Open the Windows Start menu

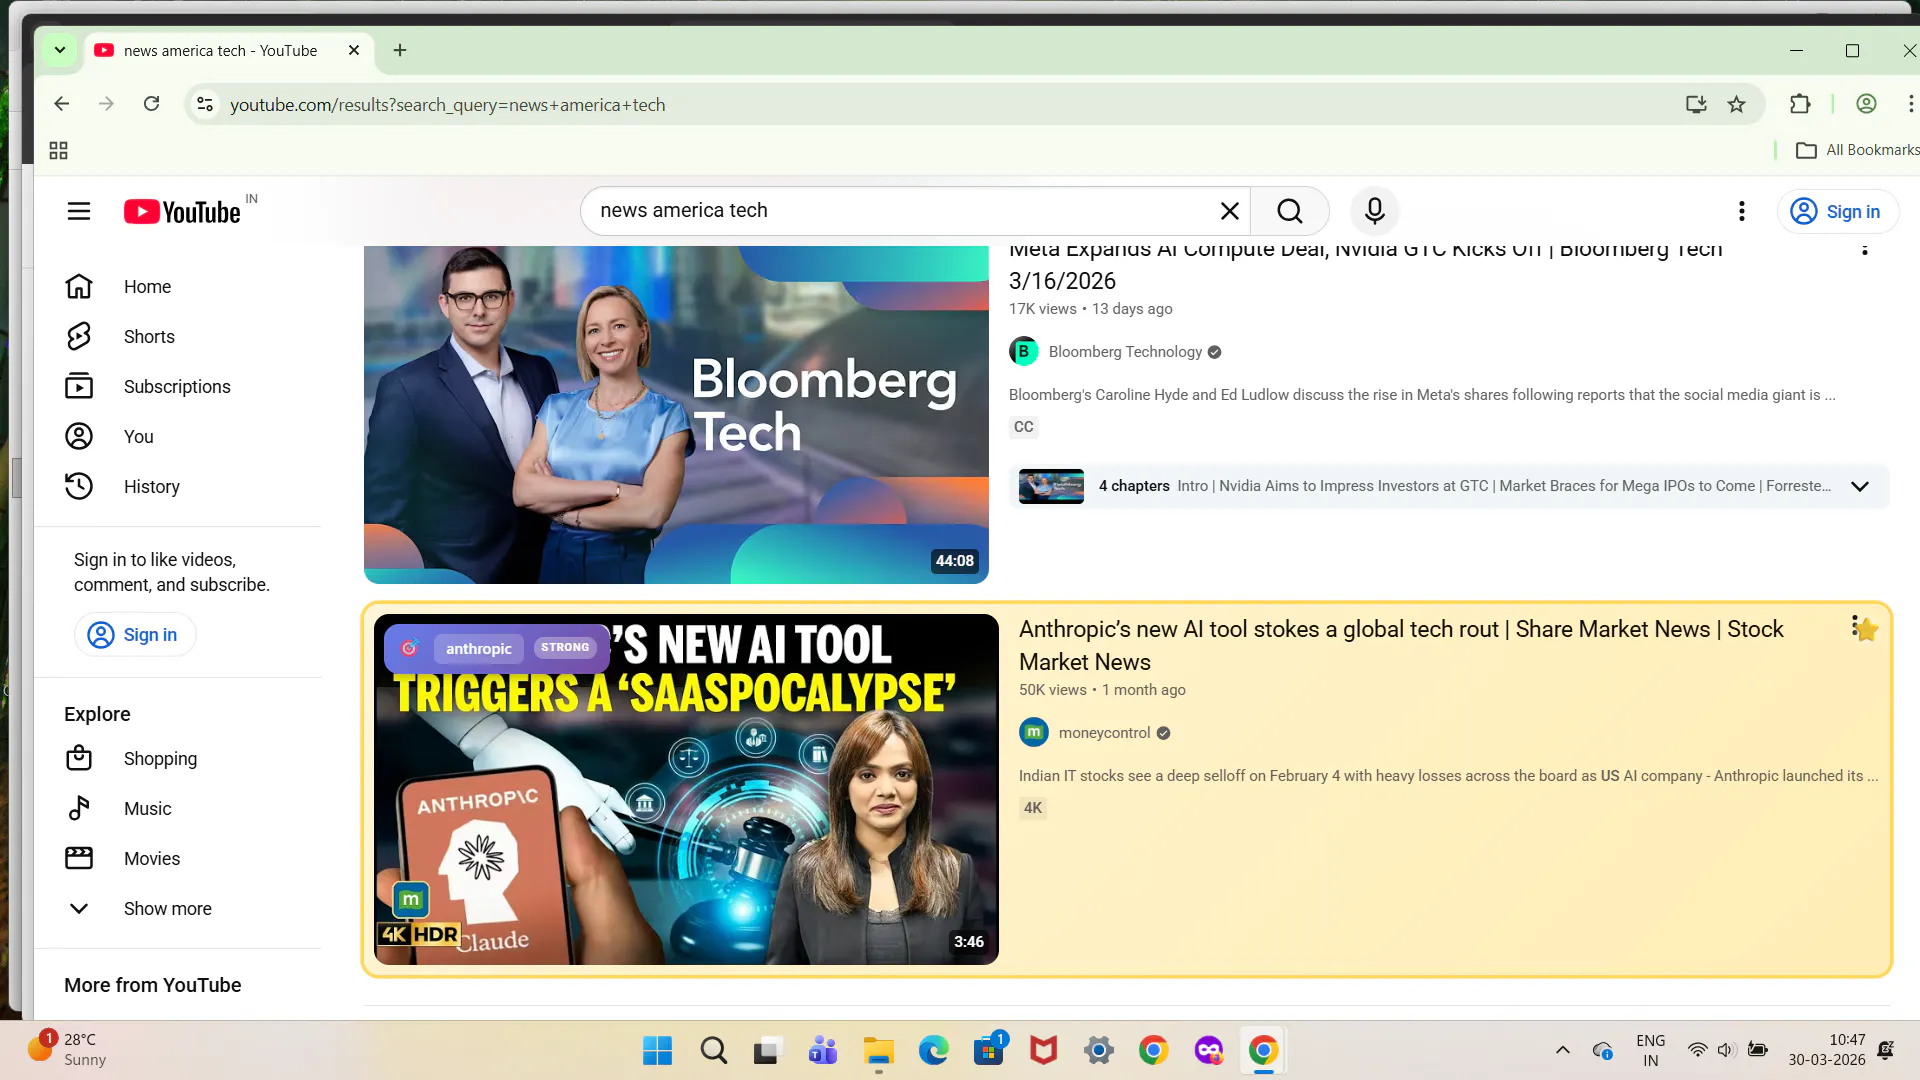coord(657,1051)
